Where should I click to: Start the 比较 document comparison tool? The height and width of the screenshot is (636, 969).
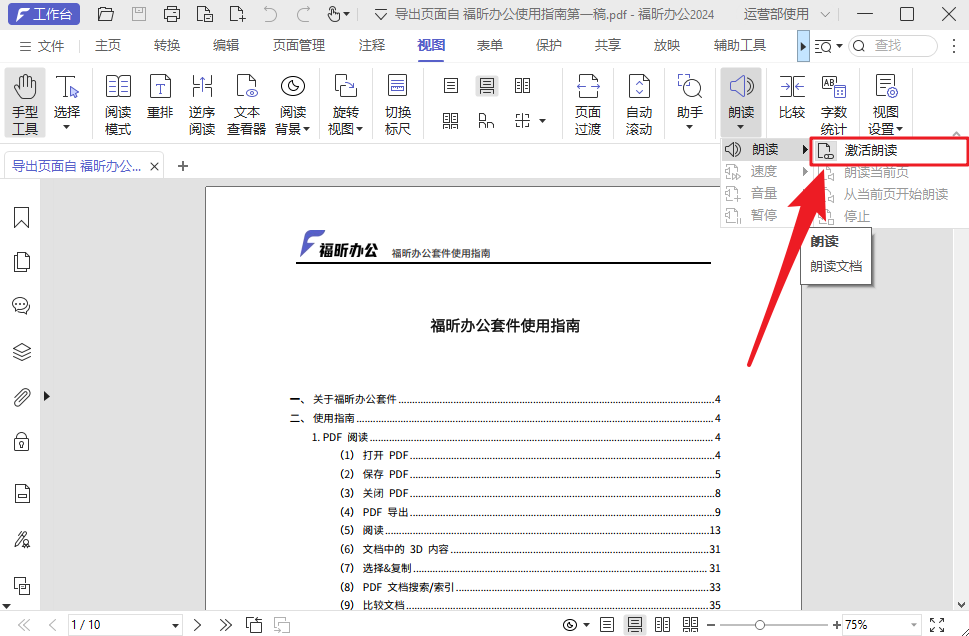[x=791, y=100]
